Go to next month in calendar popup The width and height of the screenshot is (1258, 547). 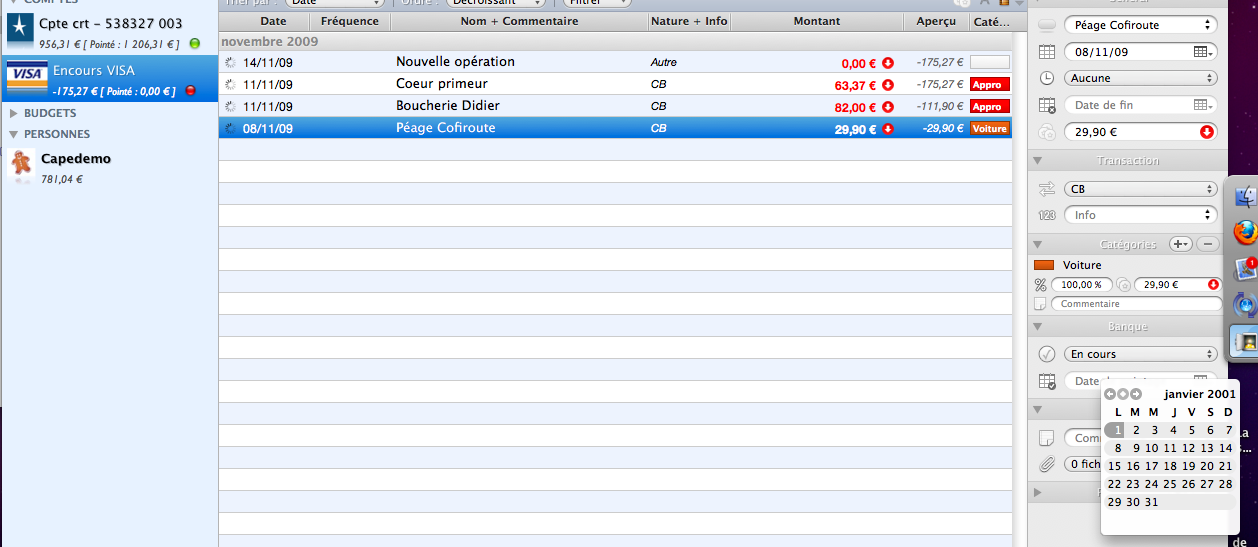coord(1136,394)
